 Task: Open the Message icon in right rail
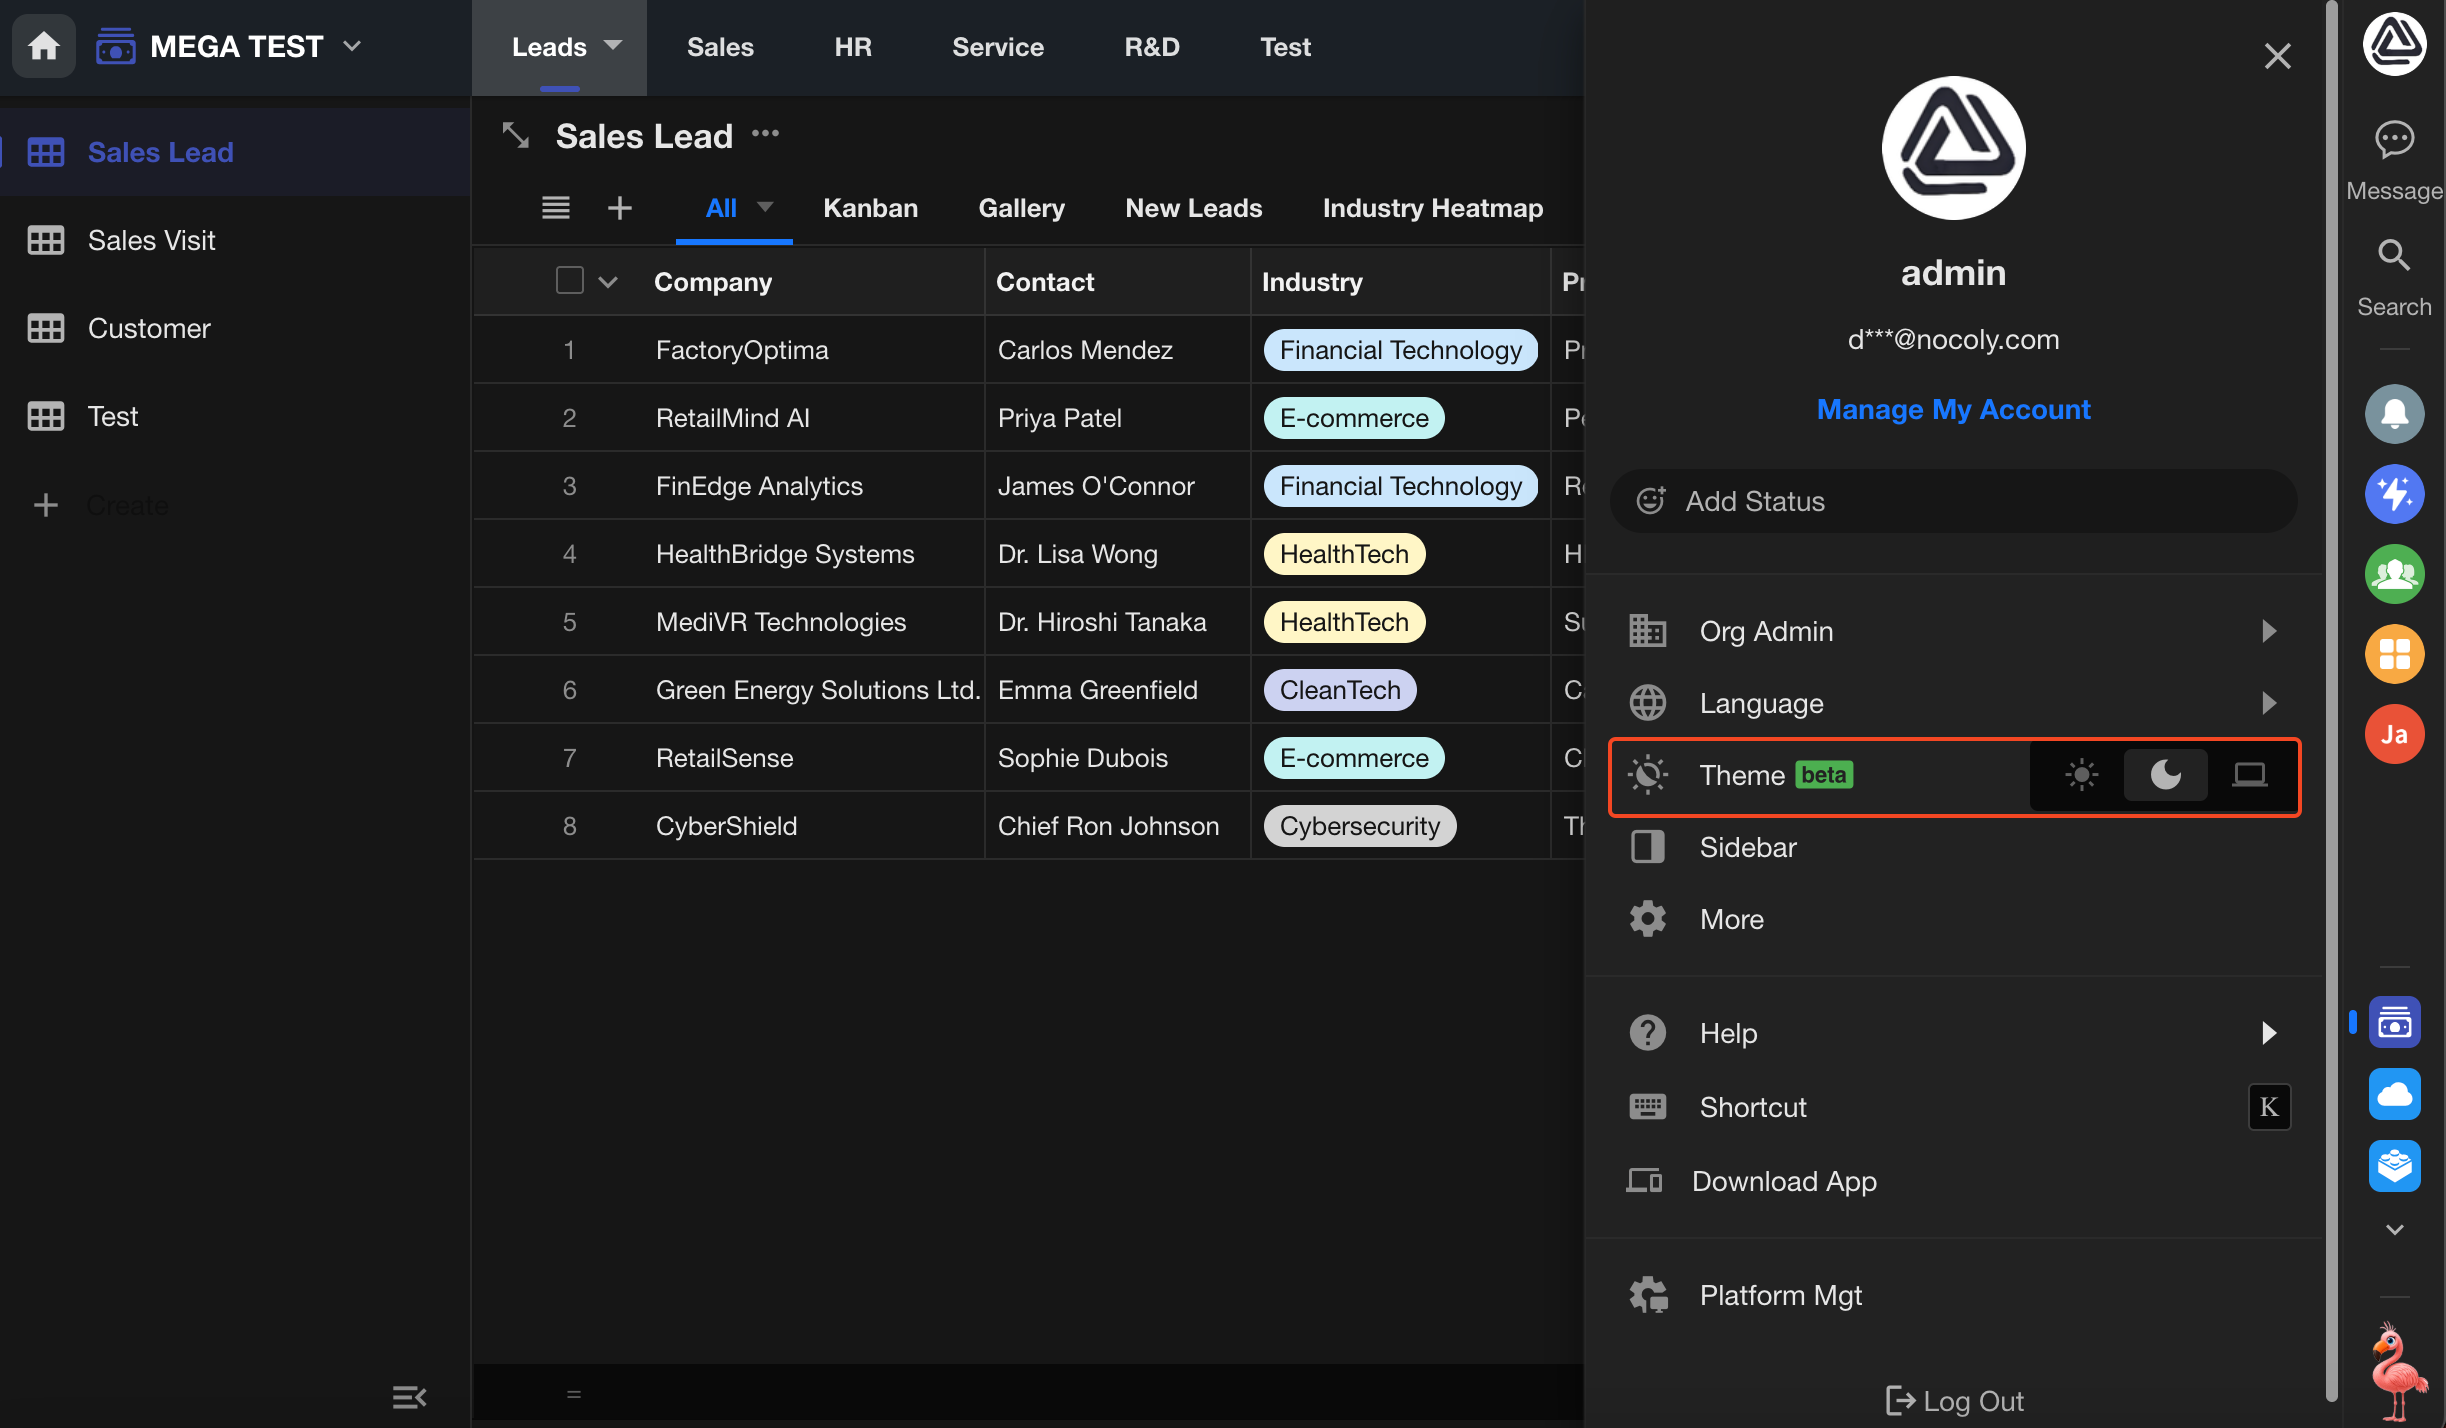tap(2394, 140)
